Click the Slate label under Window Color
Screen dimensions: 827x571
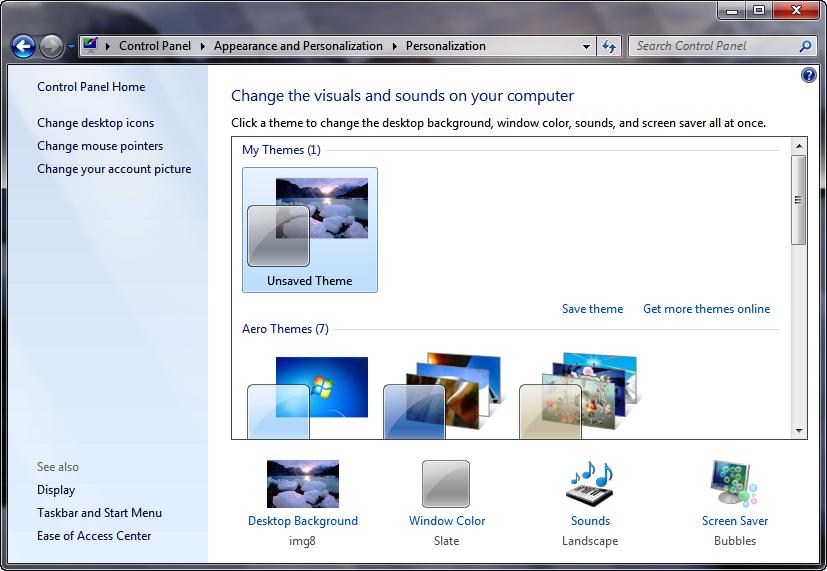pos(446,541)
